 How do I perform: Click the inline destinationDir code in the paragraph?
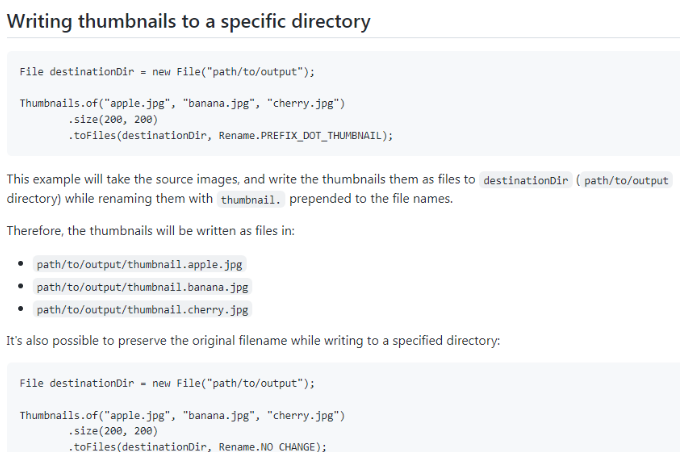[x=525, y=181]
